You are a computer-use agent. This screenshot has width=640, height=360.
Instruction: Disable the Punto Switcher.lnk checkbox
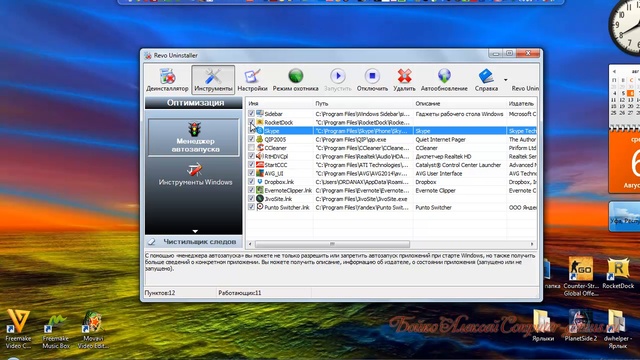(x=251, y=207)
